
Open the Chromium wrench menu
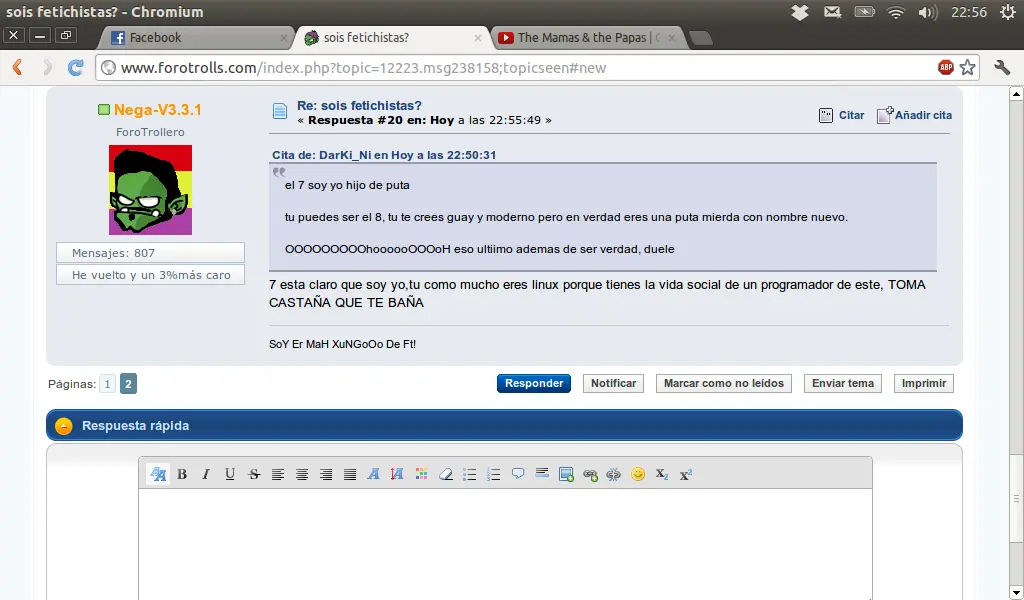1002,67
